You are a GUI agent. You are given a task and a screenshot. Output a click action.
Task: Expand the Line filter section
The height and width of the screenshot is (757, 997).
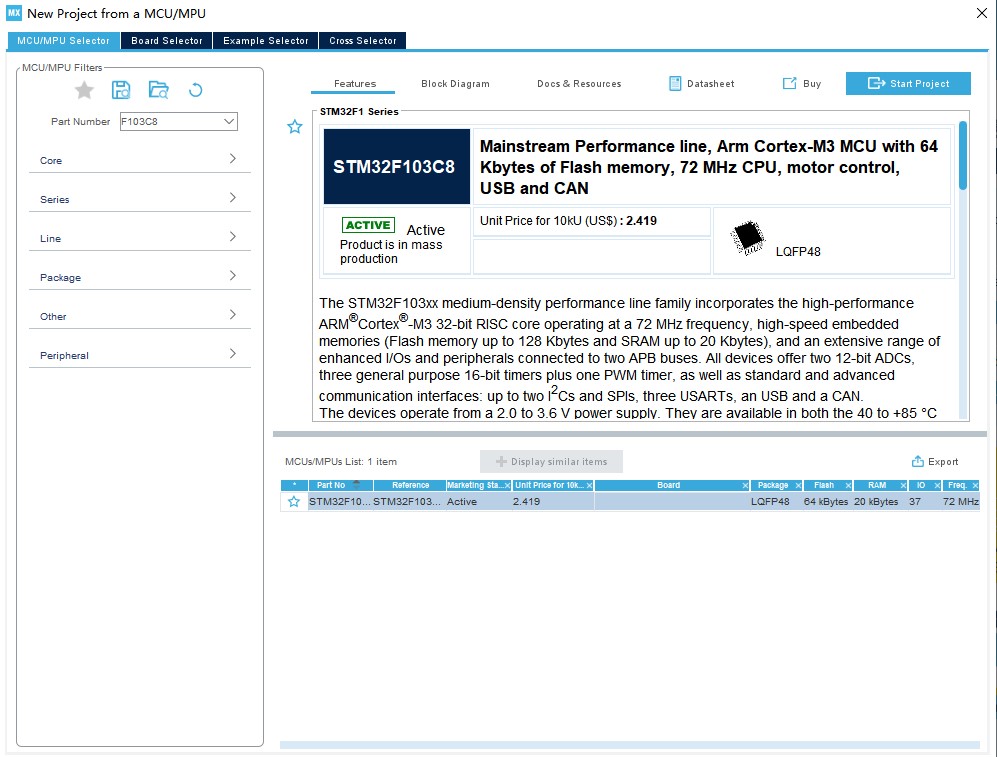coord(140,238)
